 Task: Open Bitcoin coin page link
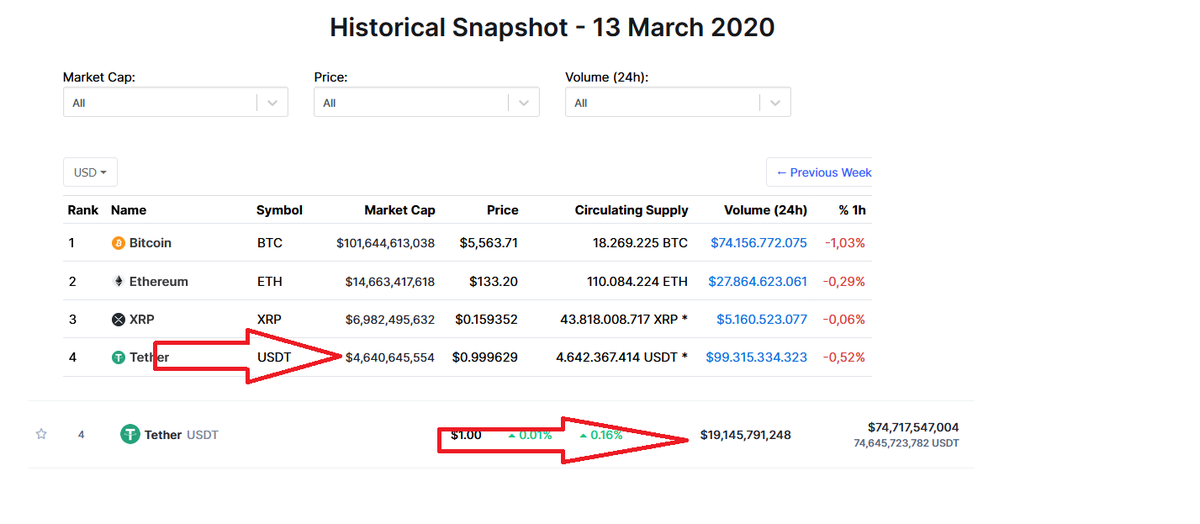pos(150,243)
